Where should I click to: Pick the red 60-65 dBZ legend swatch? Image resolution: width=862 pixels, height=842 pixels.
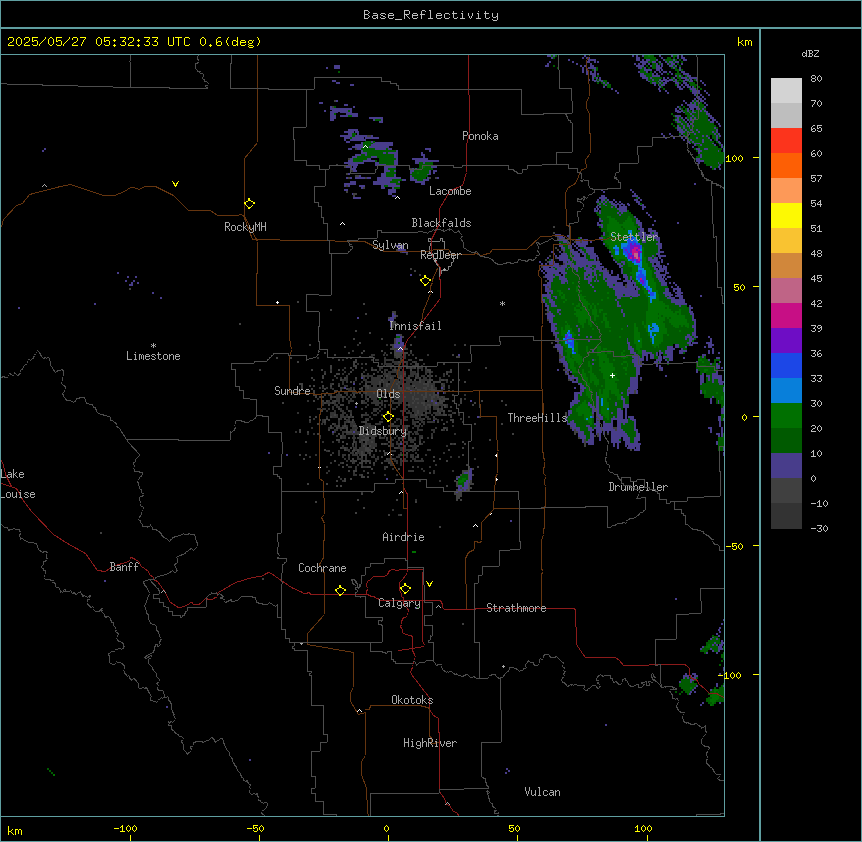coord(786,140)
